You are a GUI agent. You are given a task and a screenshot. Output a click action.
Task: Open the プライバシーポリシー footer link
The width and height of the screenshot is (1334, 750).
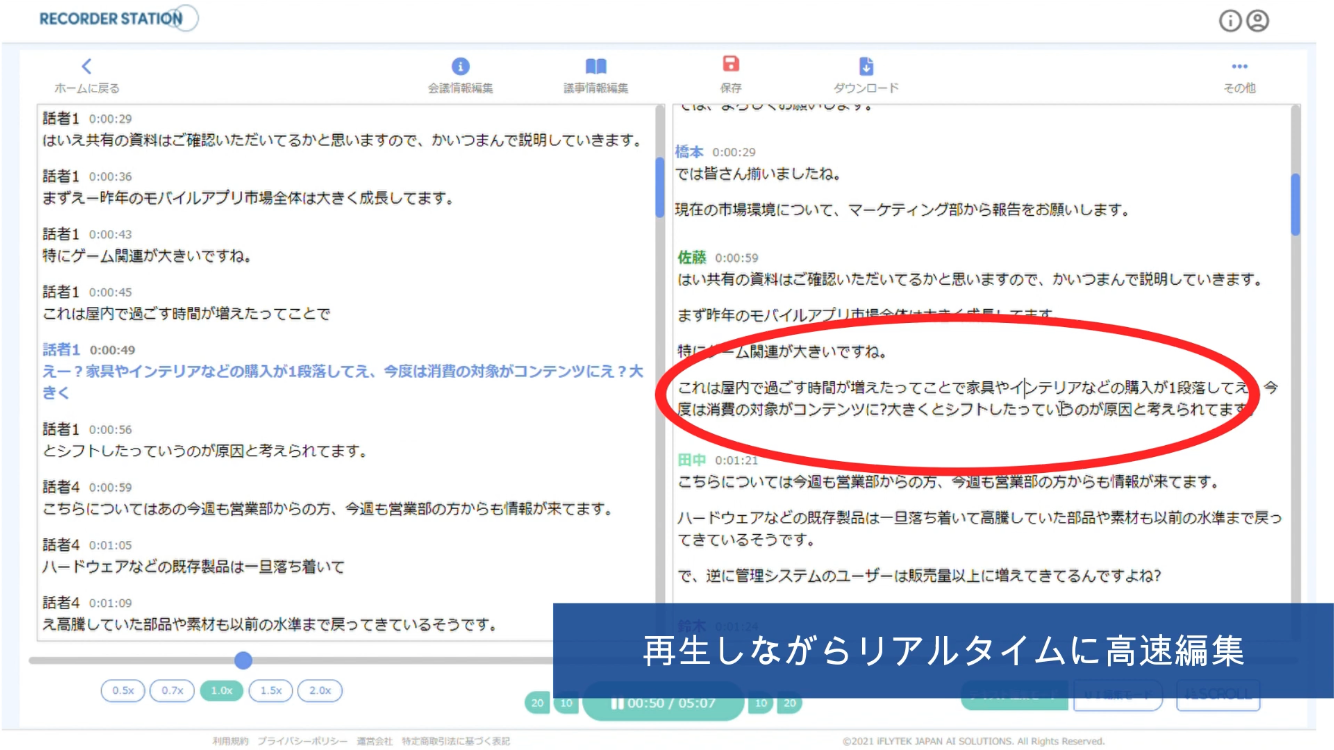point(303,741)
